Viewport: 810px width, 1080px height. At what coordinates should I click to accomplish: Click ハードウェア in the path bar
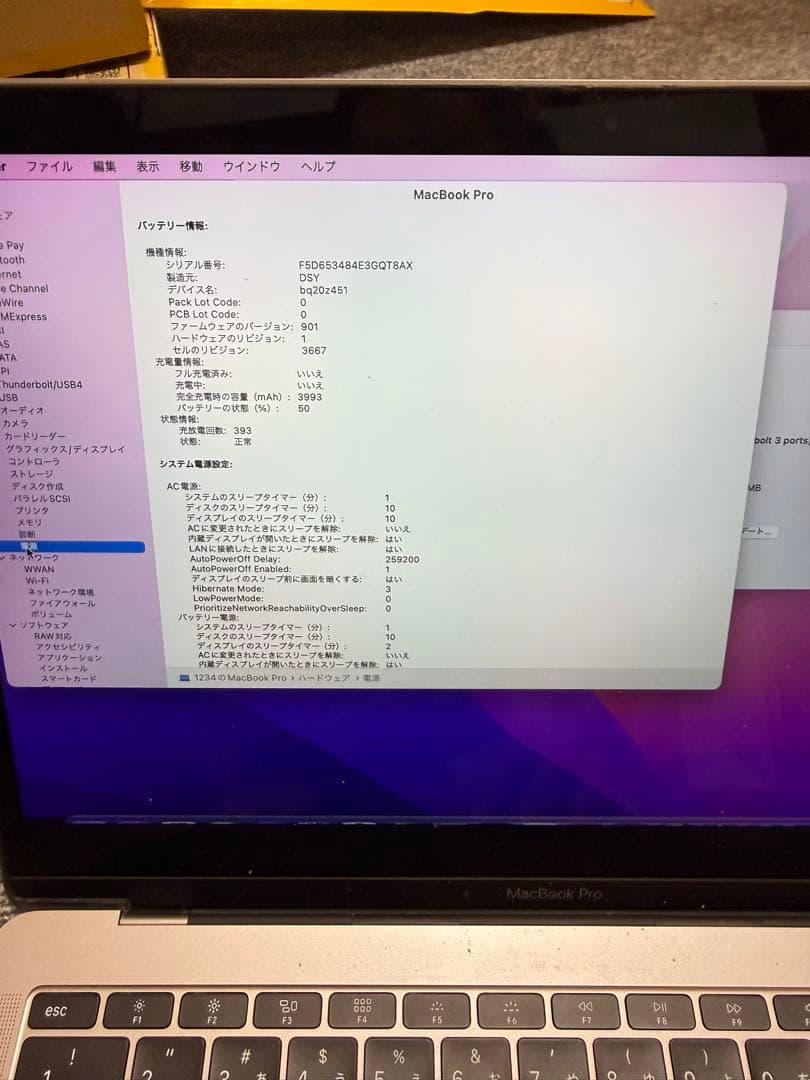click(x=324, y=678)
